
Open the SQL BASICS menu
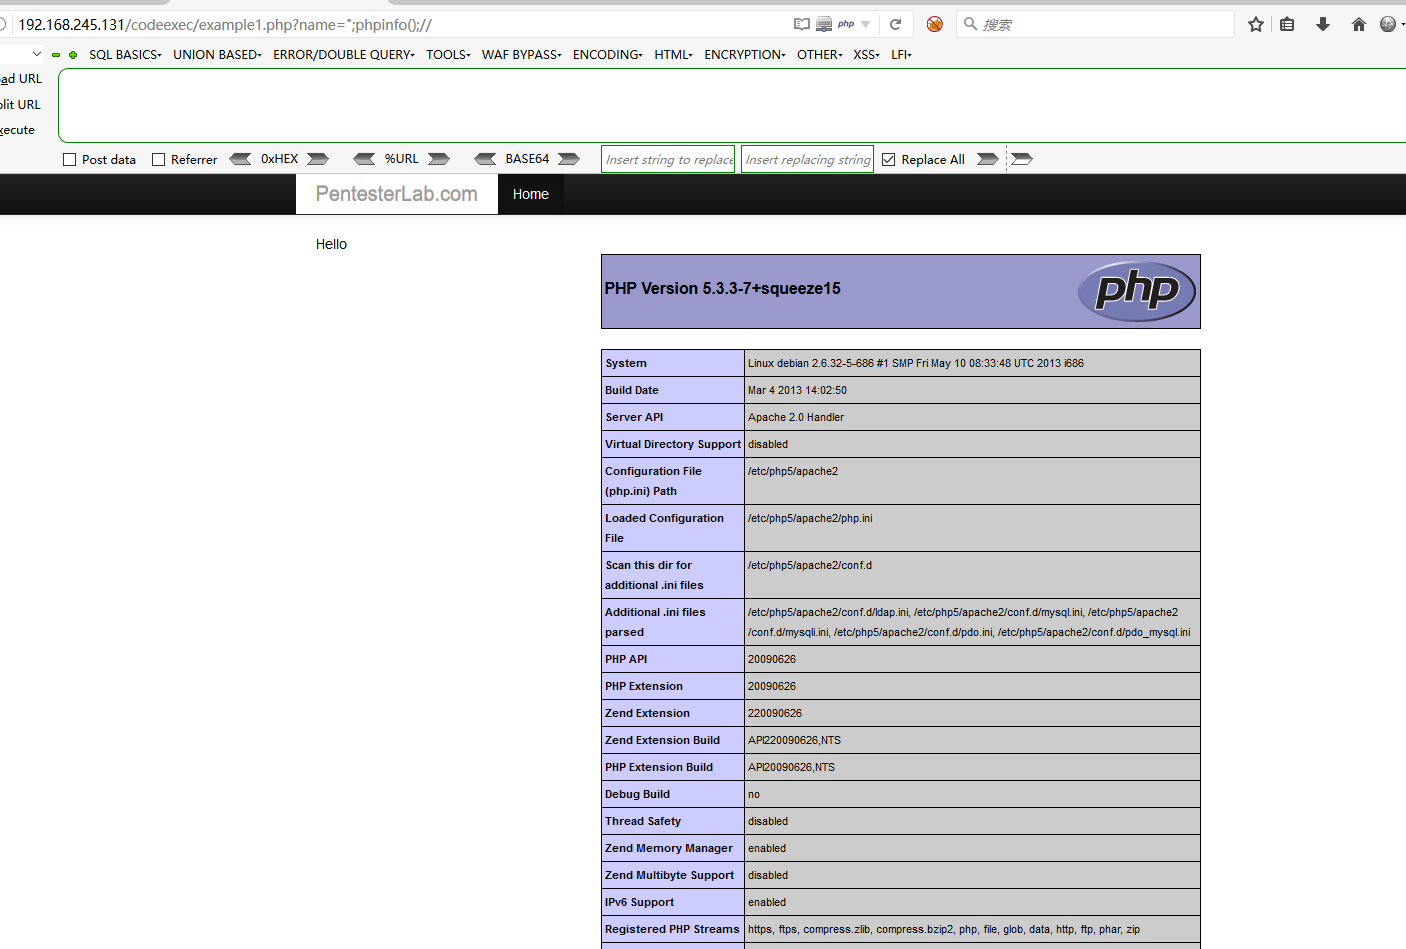pyautogui.click(x=125, y=55)
